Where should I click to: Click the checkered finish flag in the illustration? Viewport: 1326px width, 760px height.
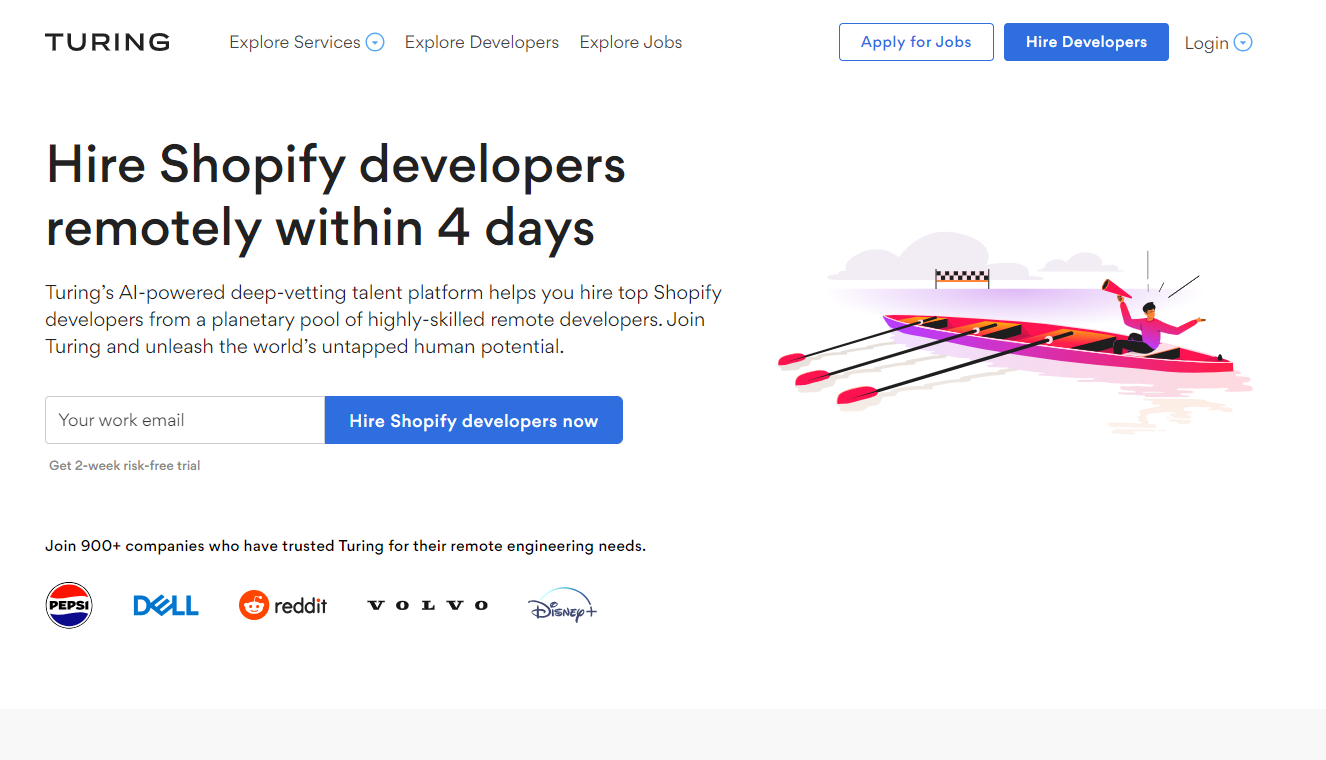coord(962,277)
